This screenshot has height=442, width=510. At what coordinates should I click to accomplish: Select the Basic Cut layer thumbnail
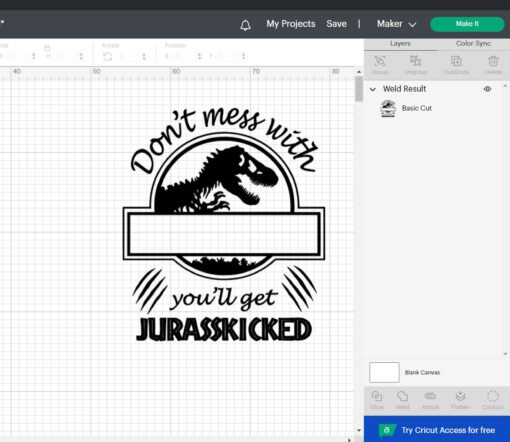388,108
